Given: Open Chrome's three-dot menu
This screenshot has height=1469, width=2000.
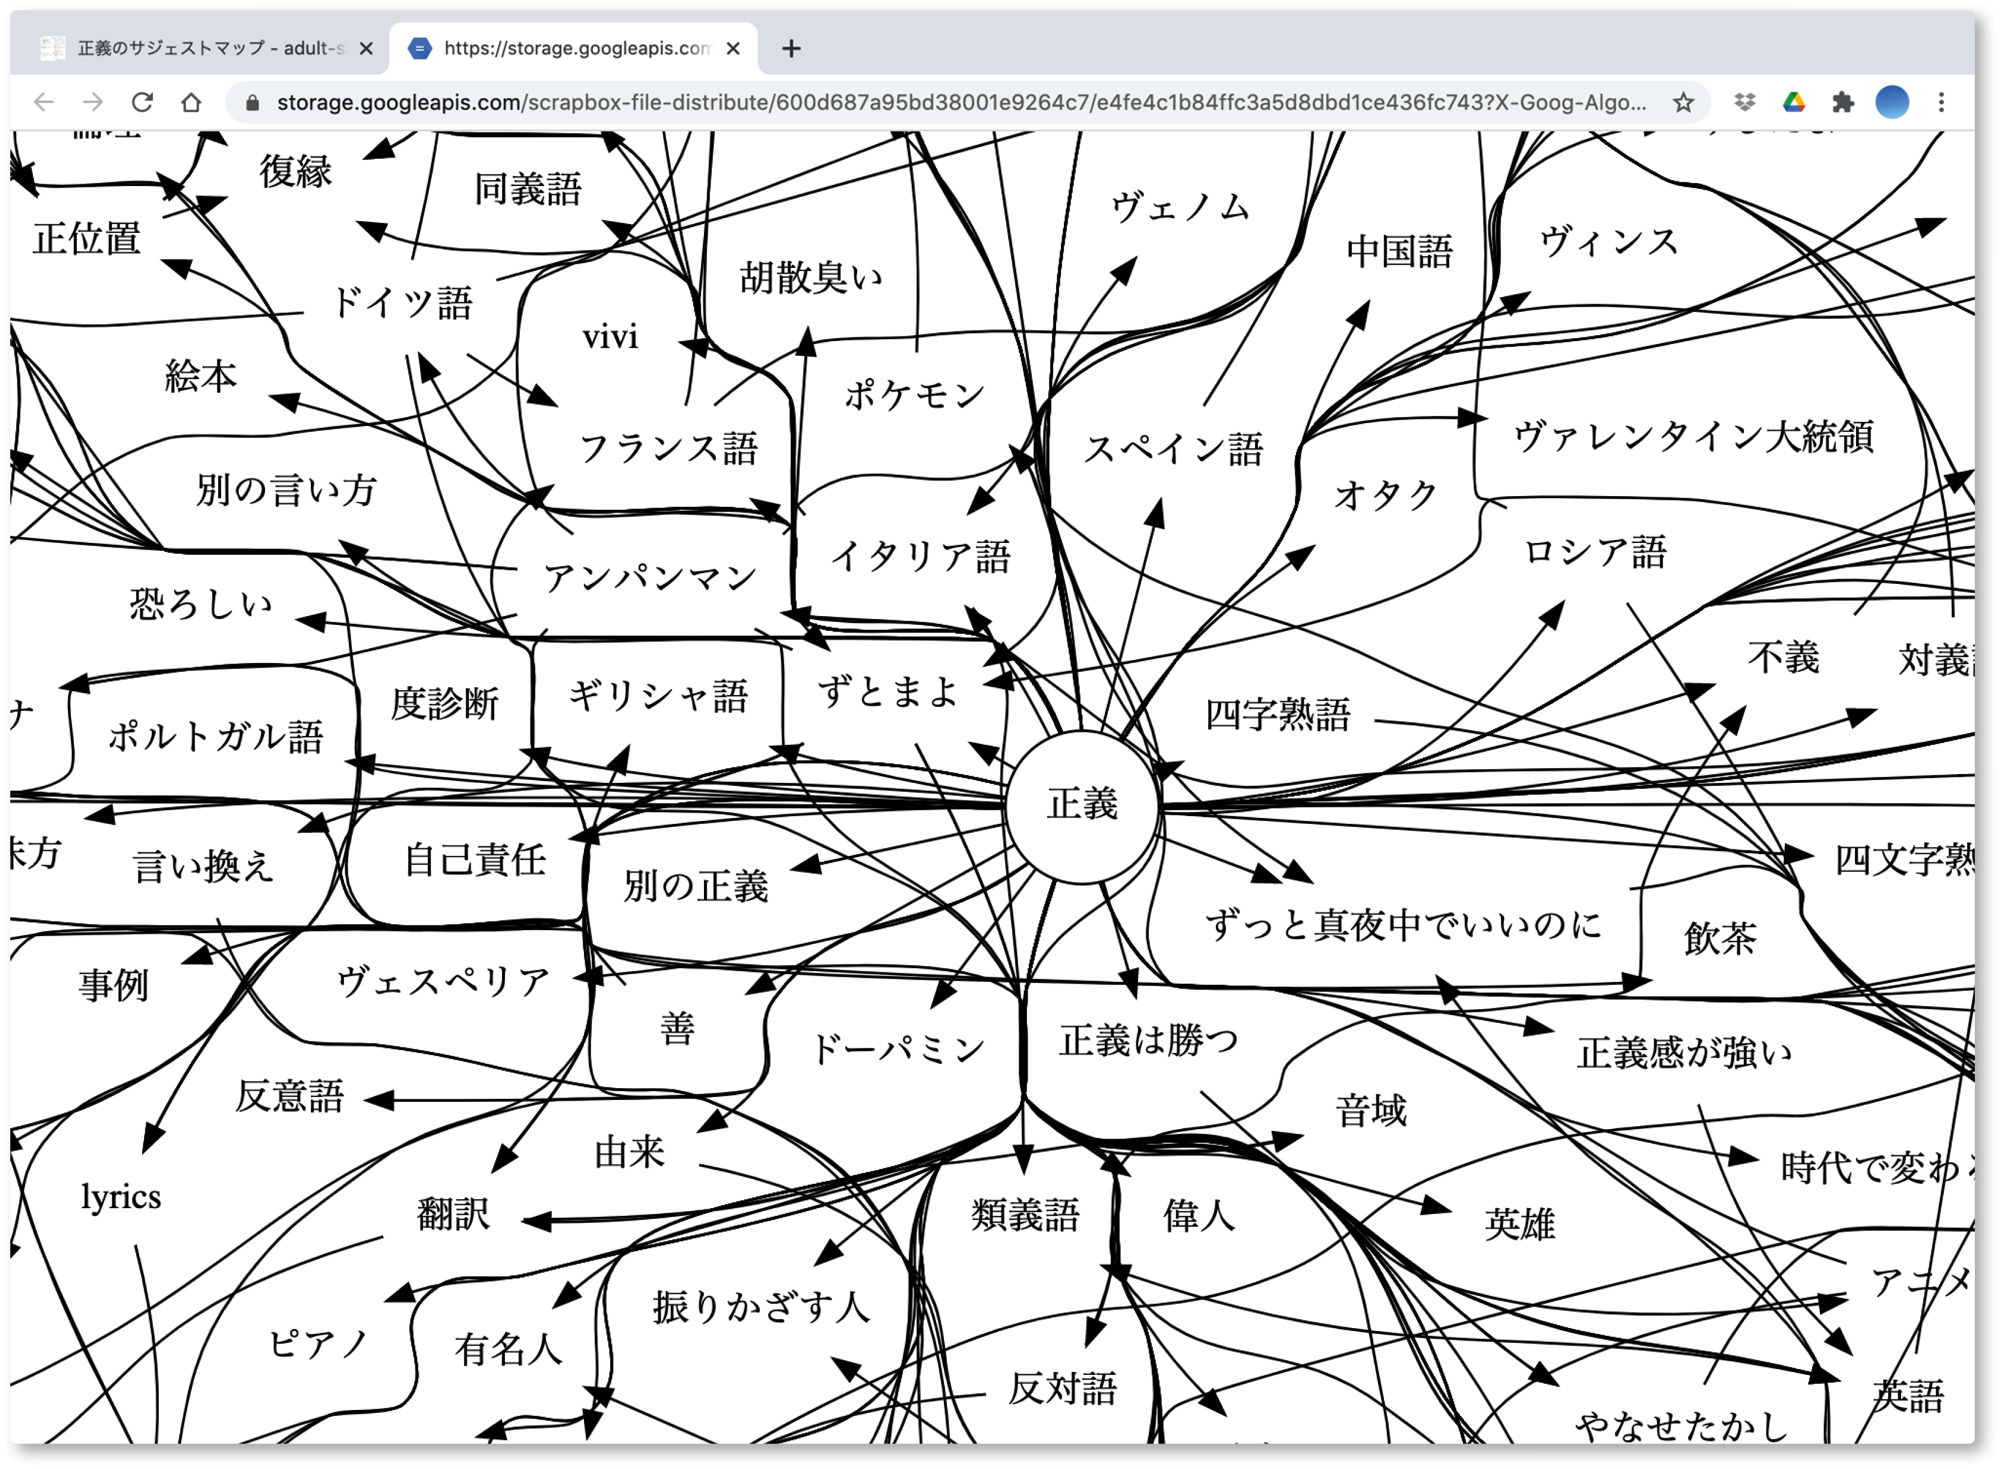Looking at the screenshot, I should coord(1941,102).
